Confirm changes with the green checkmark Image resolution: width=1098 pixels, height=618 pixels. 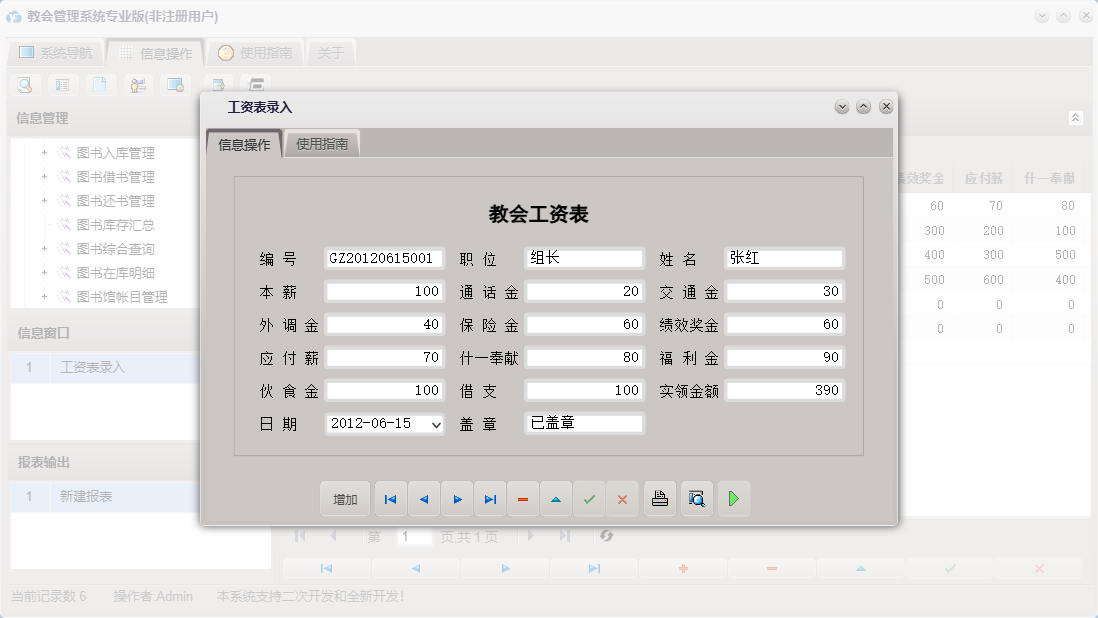(589, 498)
